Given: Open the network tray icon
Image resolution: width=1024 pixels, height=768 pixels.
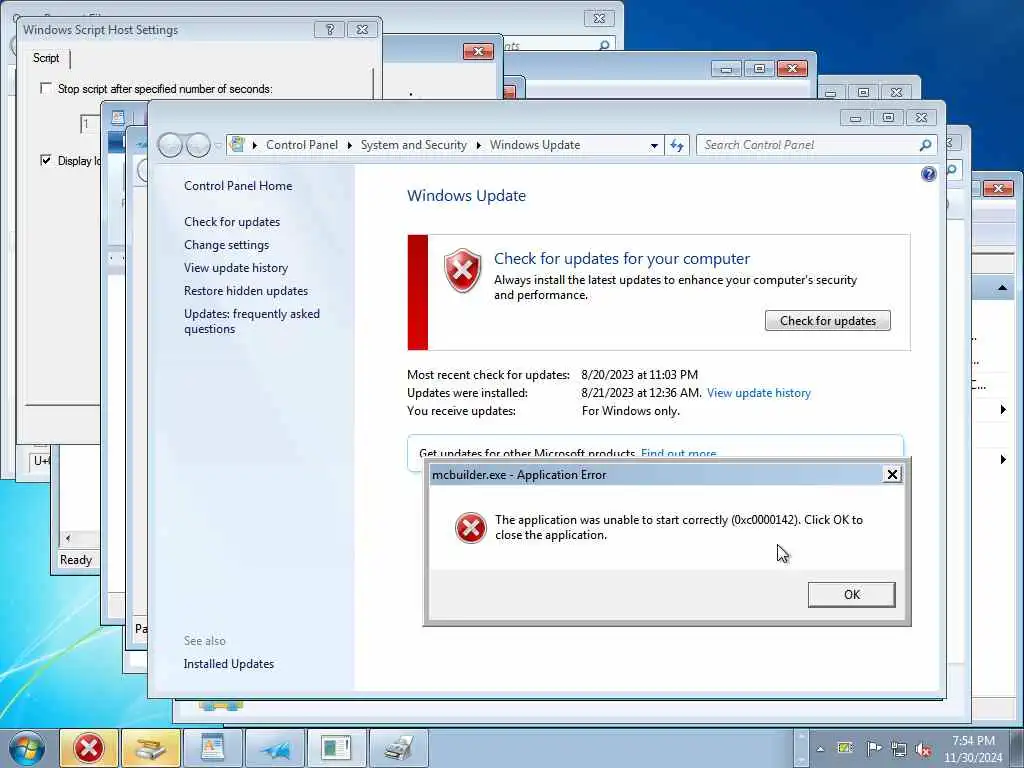Looking at the screenshot, I should tap(899, 749).
